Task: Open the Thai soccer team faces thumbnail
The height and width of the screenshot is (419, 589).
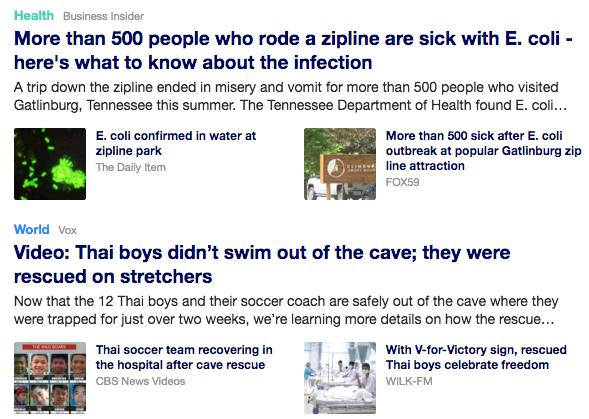Action: point(50,378)
